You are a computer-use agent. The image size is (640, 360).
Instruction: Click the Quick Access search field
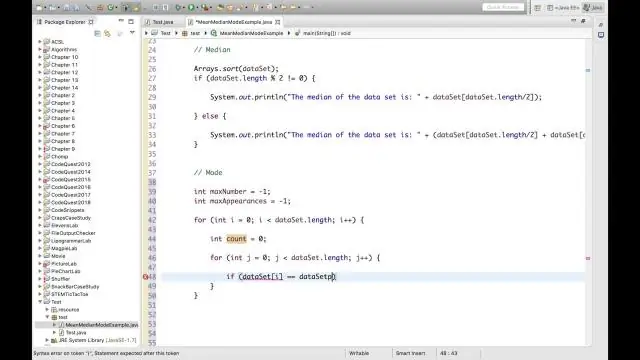(503, 7)
